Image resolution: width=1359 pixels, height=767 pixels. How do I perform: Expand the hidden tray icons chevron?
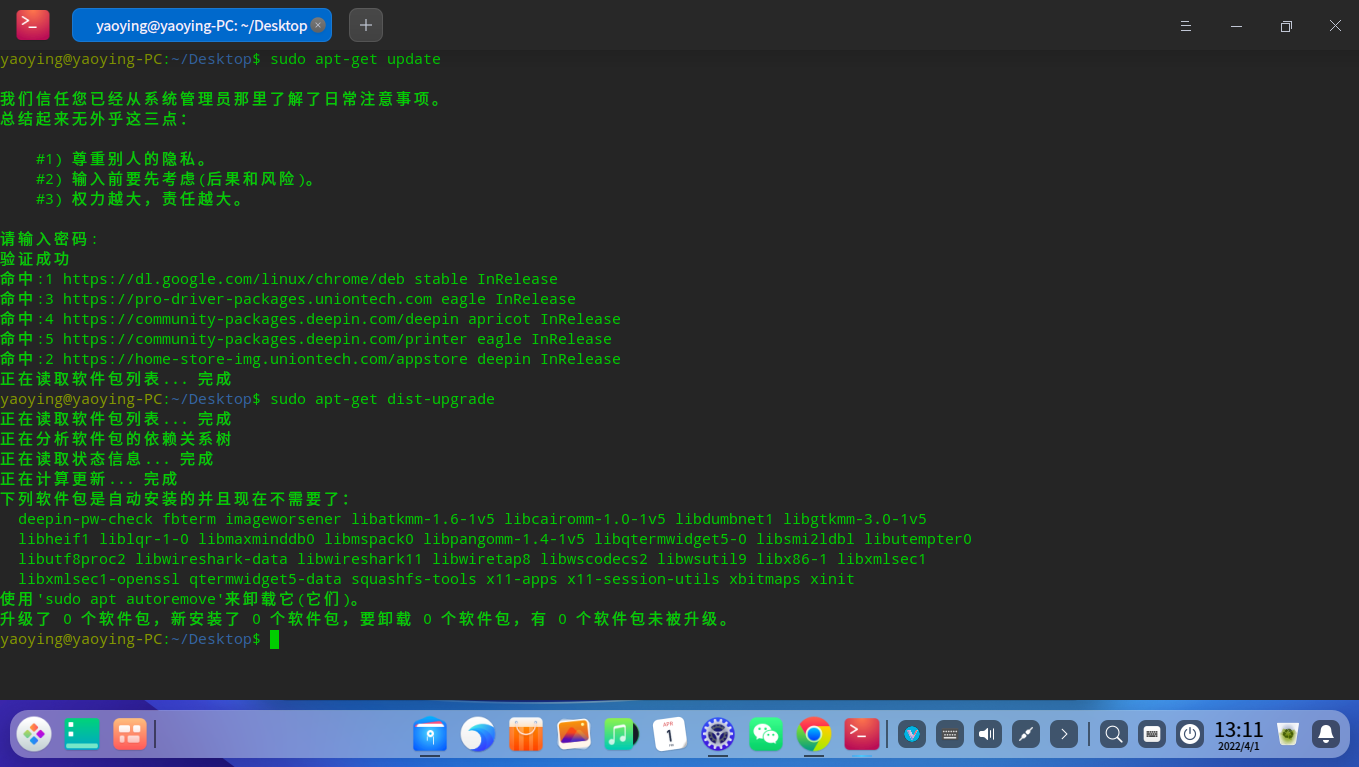coord(1063,734)
